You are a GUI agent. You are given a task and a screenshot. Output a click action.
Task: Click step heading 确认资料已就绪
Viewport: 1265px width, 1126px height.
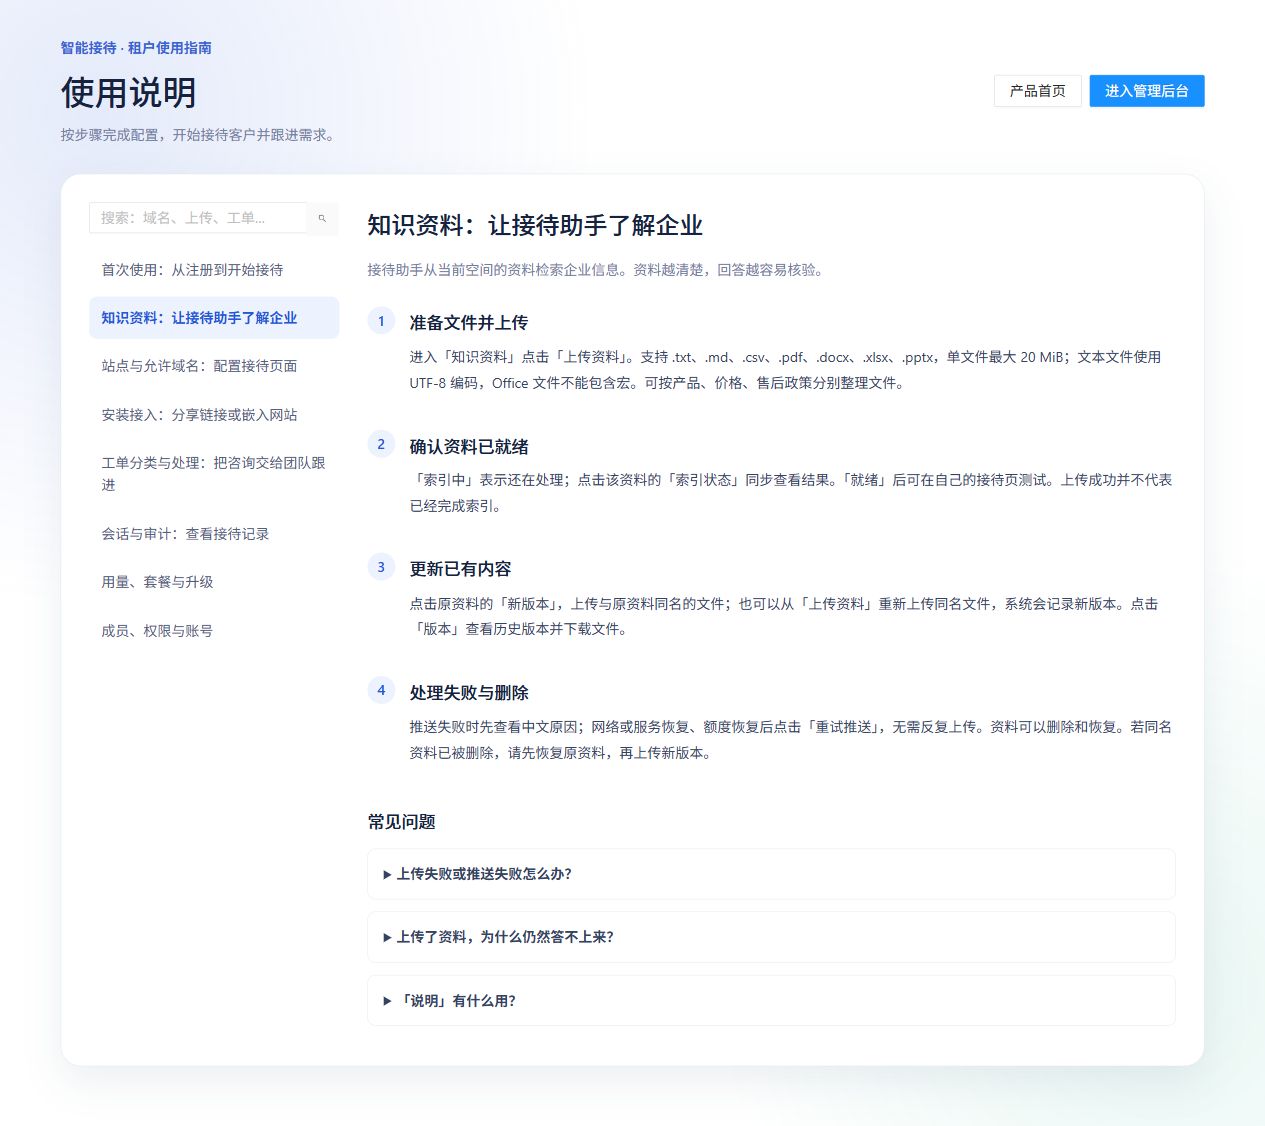pyautogui.click(x=469, y=447)
